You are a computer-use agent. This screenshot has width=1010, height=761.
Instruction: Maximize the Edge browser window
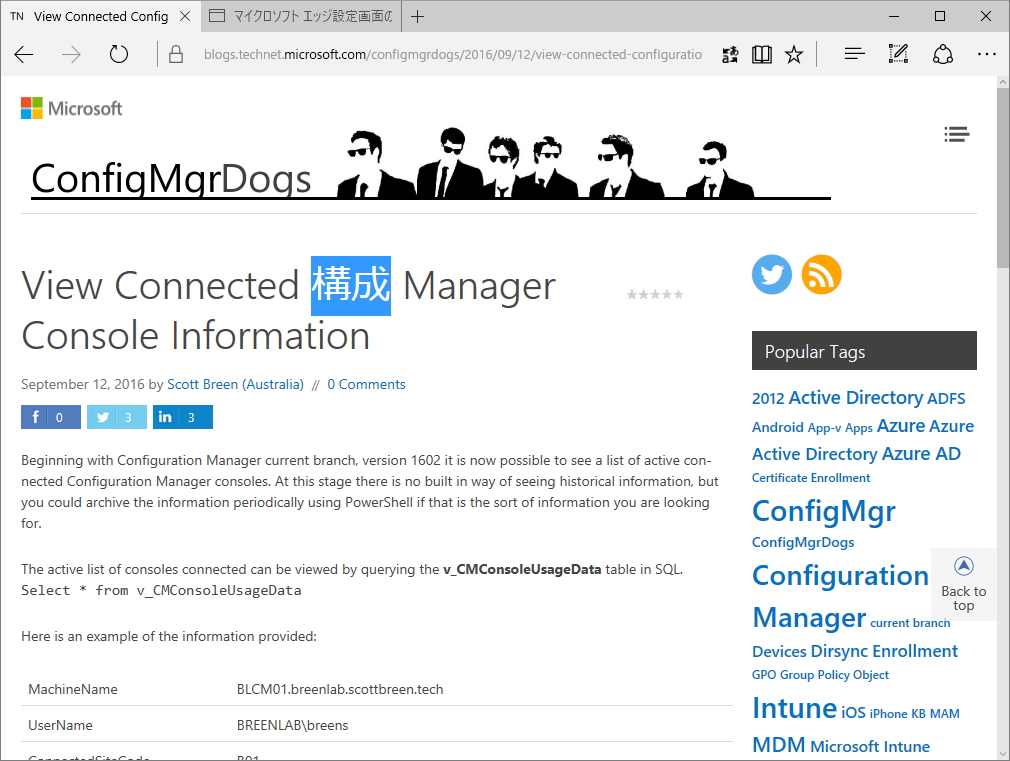940,16
